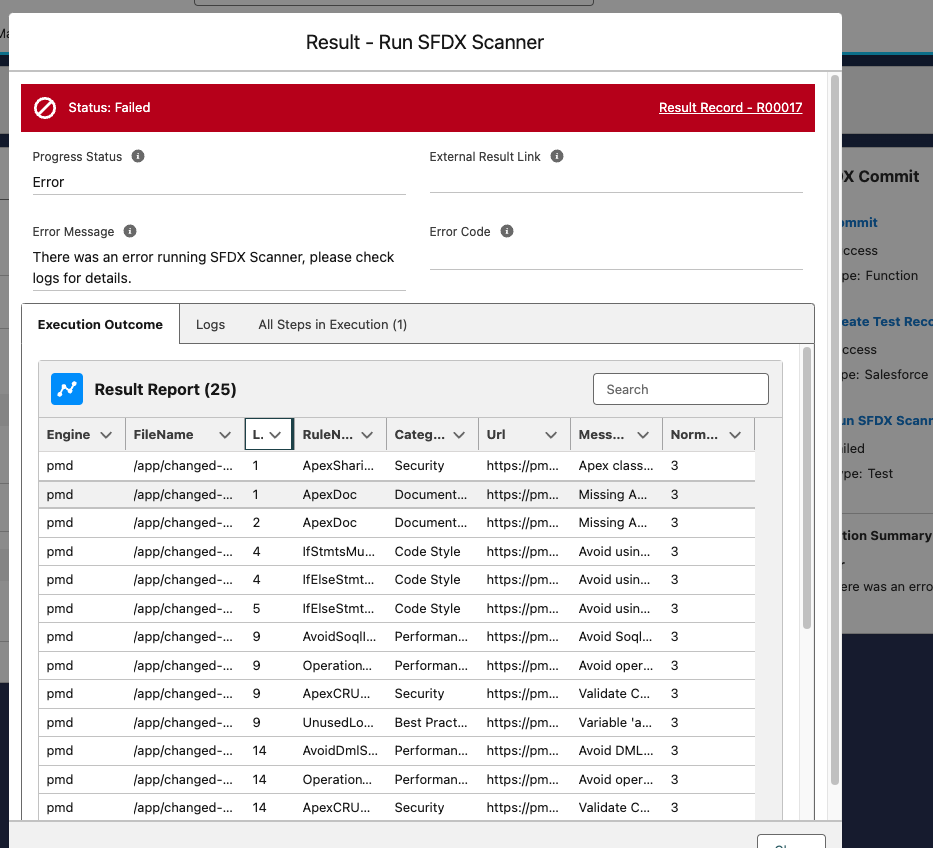933x848 pixels.
Task: Click the Avoid DML... message cell
Action: pos(616,750)
